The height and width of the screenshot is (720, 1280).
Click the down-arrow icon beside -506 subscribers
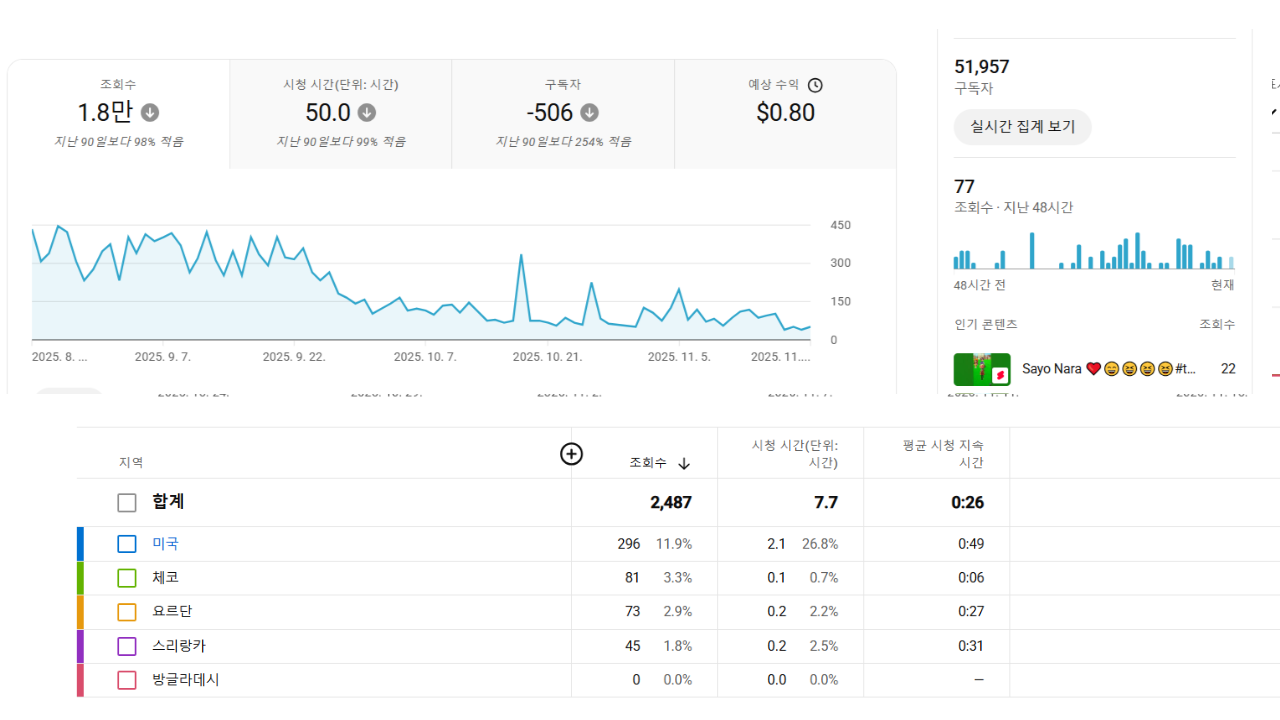tap(590, 113)
